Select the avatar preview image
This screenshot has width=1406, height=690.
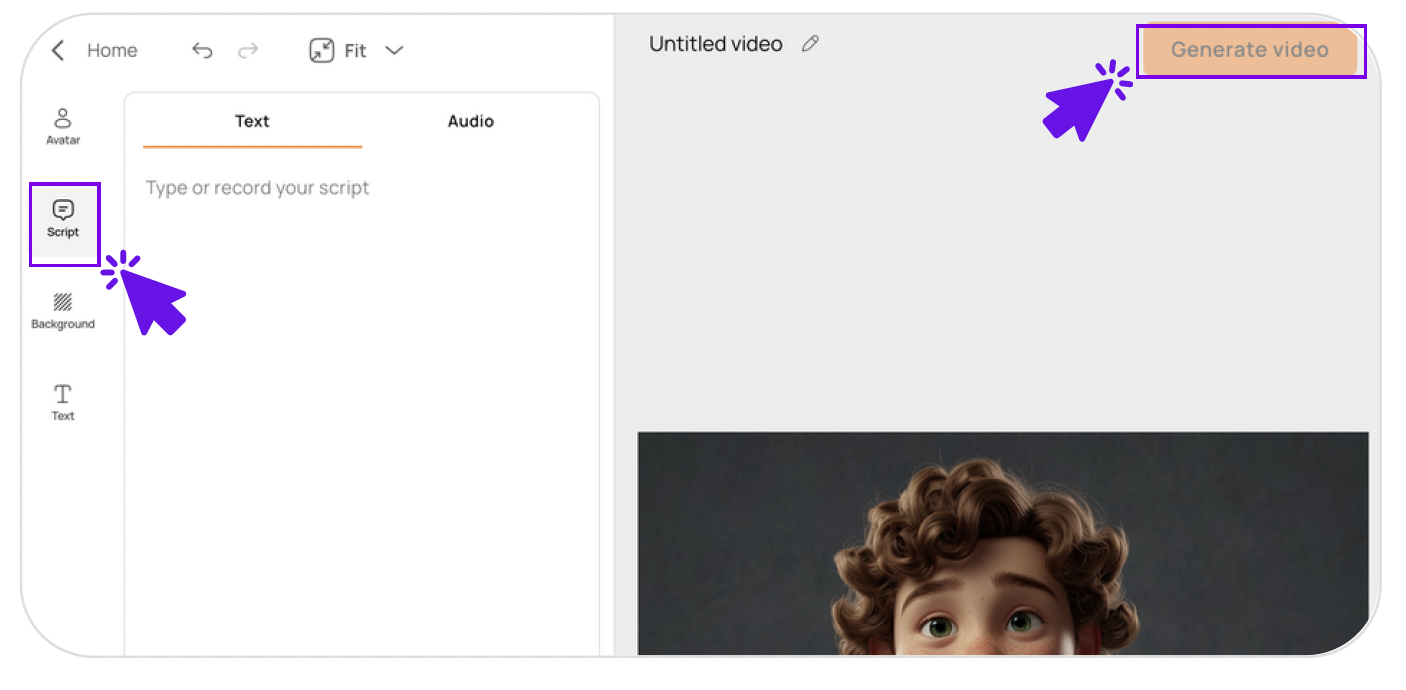(1003, 543)
